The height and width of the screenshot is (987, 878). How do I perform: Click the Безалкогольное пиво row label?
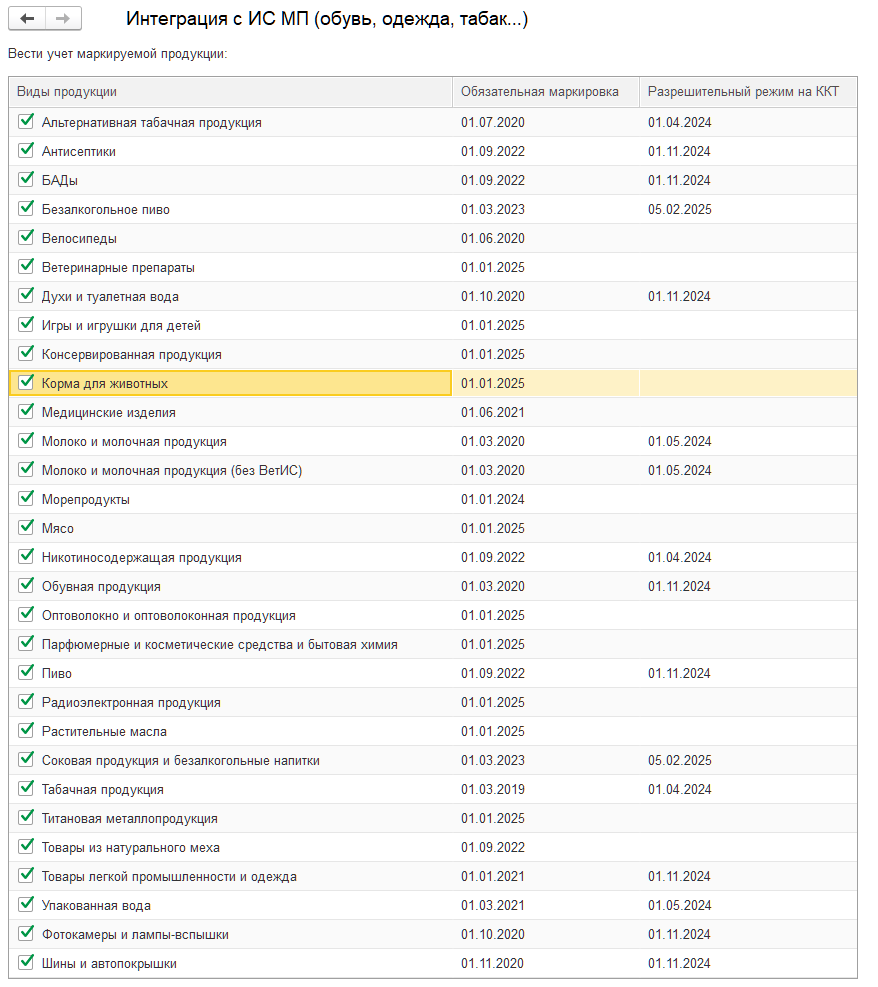[x=106, y=210]
